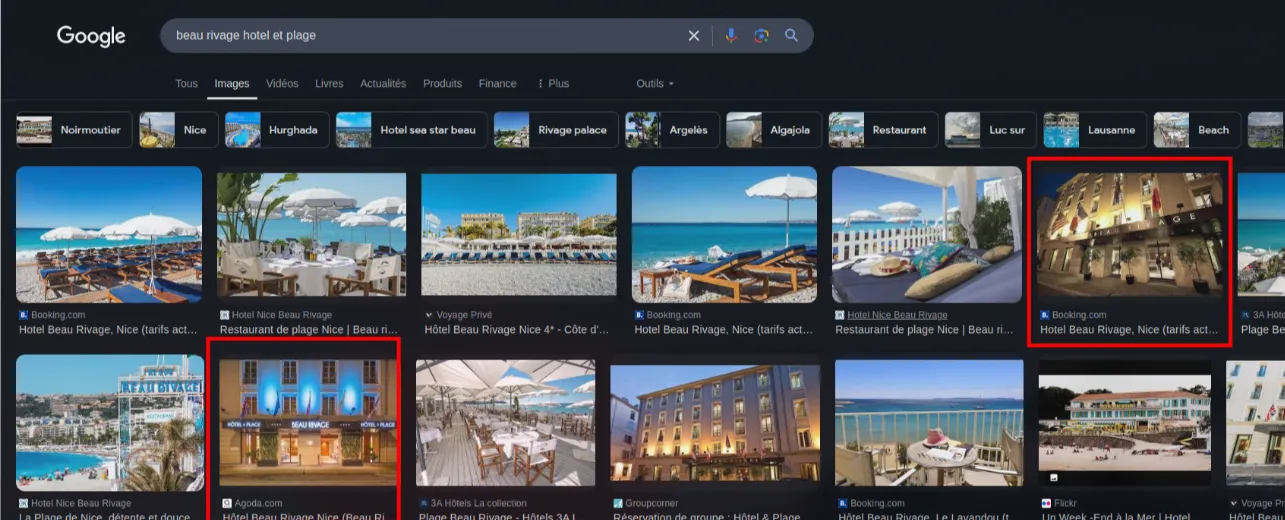
Task: Open the blue sunbeds and parasol image
Action: tap(724, 235)
